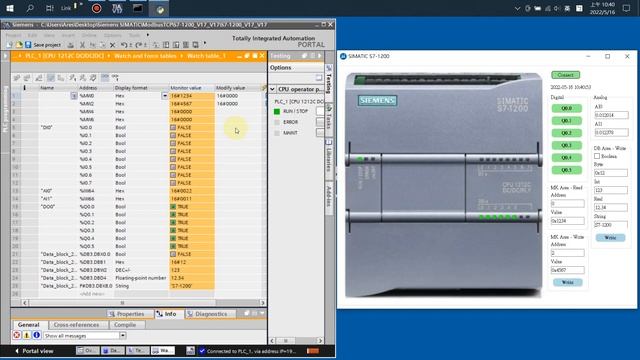
Task: Click the Paste icon in TIA toolbar
Action: (102, 45)
